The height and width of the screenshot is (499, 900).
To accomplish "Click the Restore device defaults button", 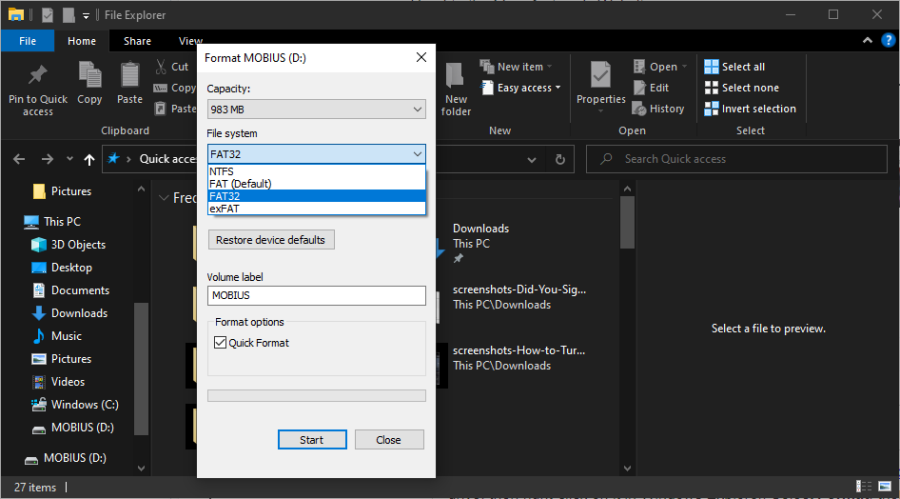I will (271, 240).
